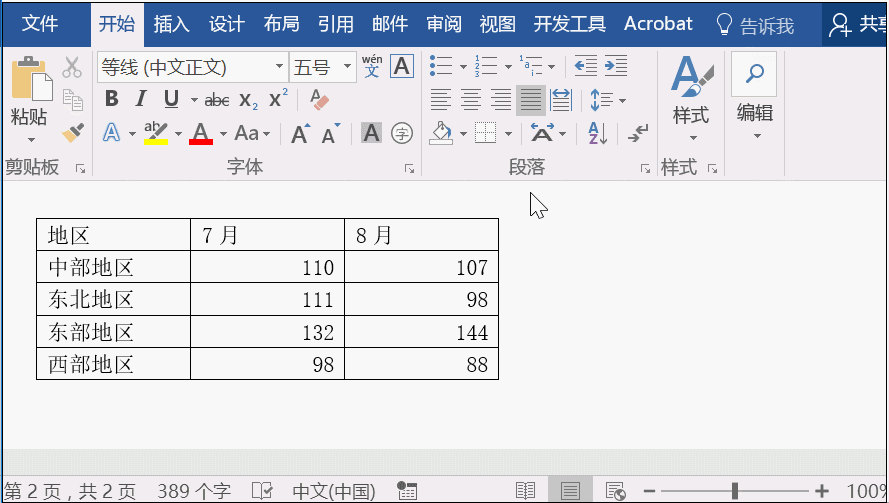Click the macro recording status icon
Viewport: 889px width, 503px height.
point(407,491)
